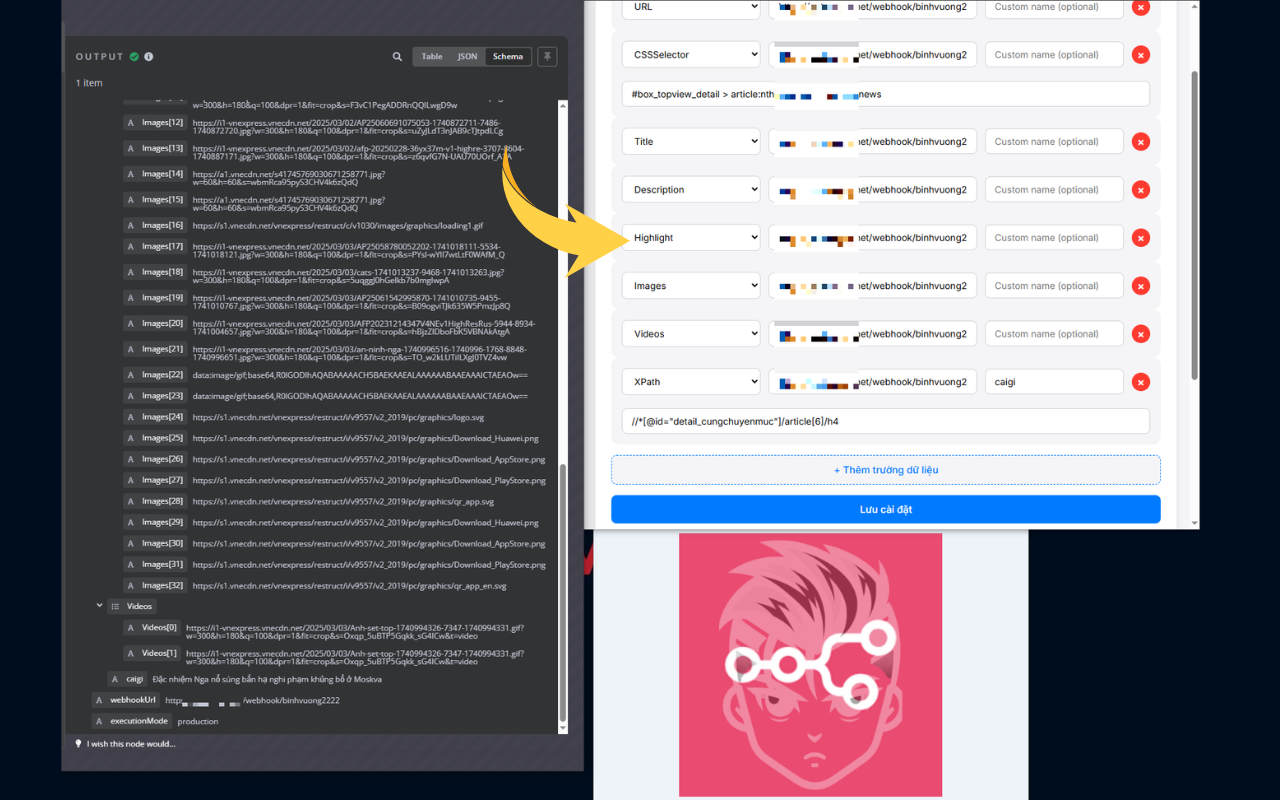Remove the Highlight field with its red X
Screen dimensions: 1280x800
pos(1140,237)
